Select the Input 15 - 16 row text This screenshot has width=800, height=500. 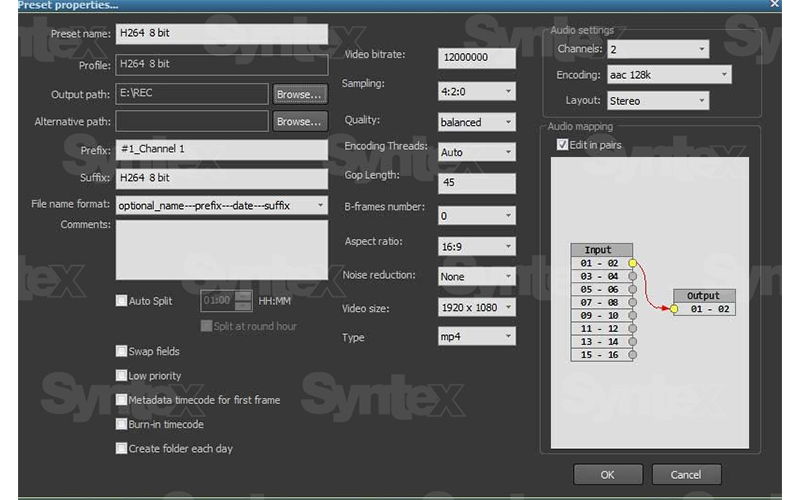pyautogui.click(x=599, y=355)
